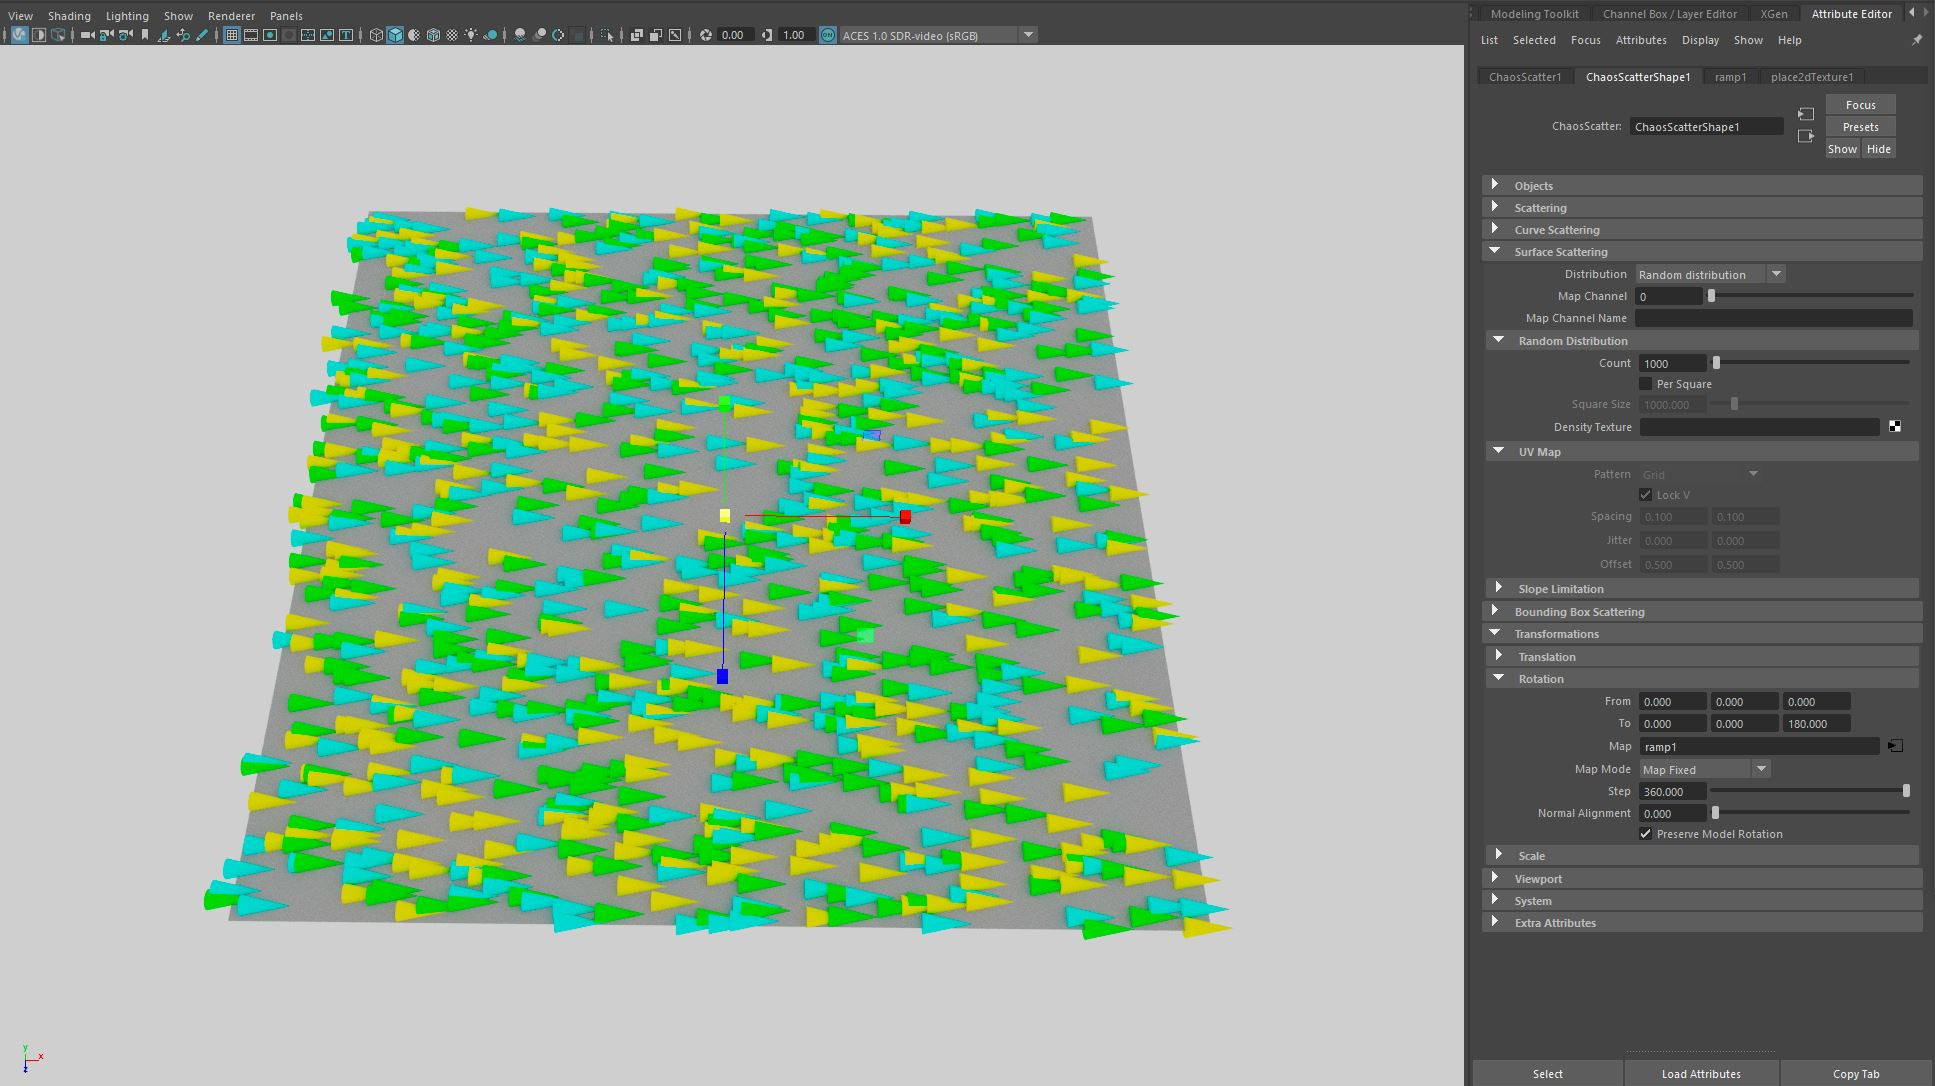Screen dimensions: 1935x1086
Task: Toggle the Safe Action icon
Action: point(327,35)
